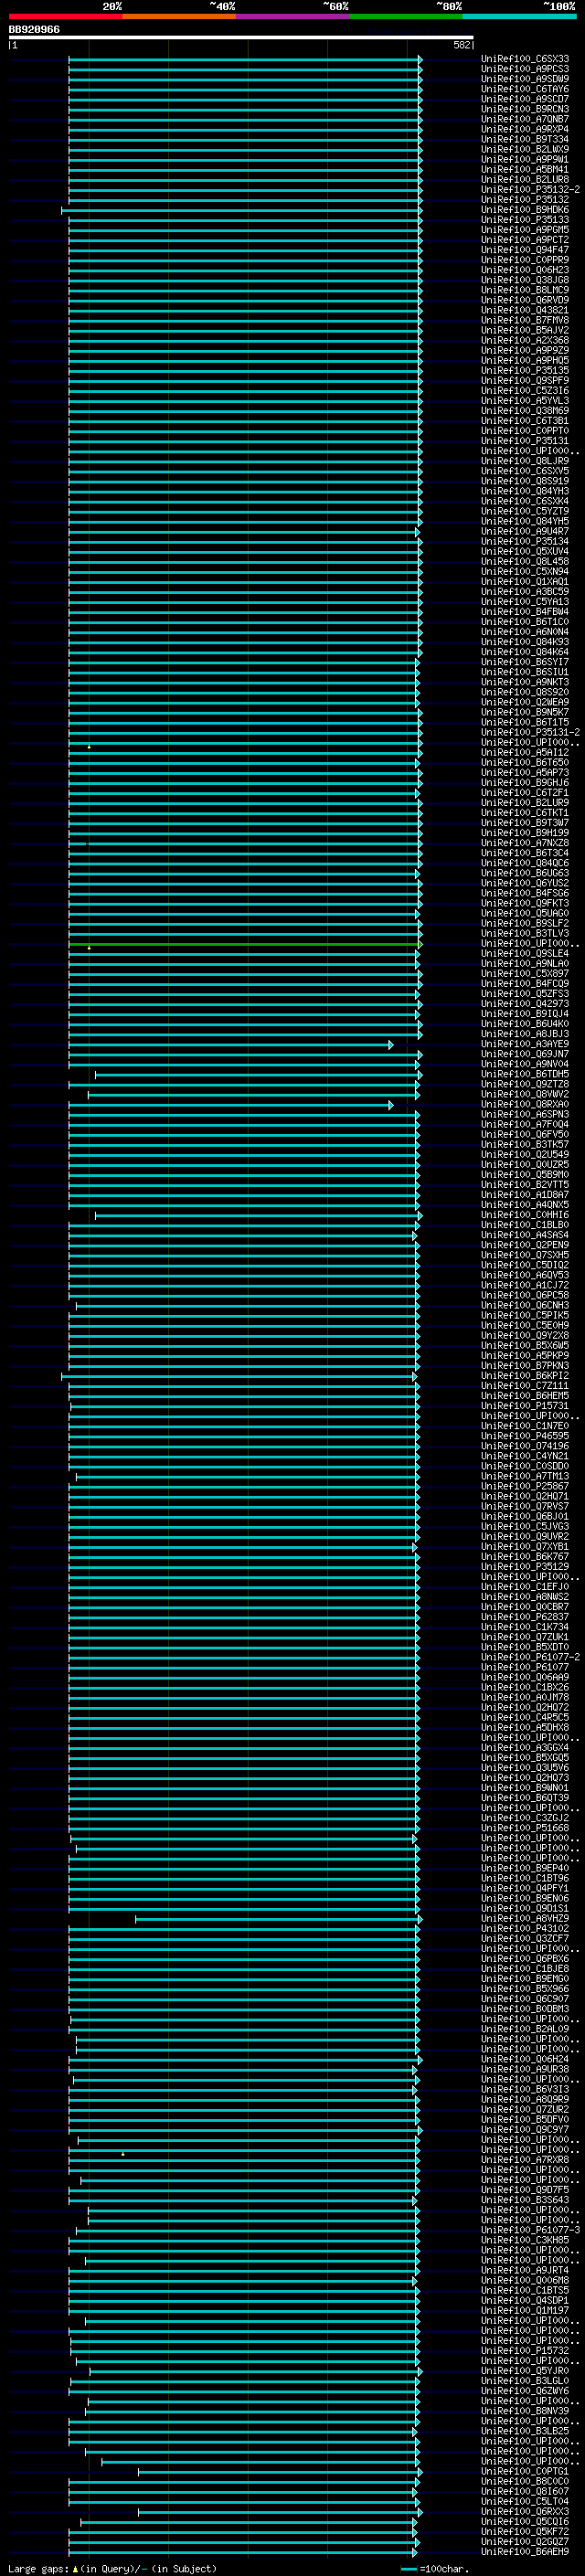Select the UniRef100_A3AYE9 hit label
The image size is (585, 2576).
pyautogui.click(x=525, y=1045)
